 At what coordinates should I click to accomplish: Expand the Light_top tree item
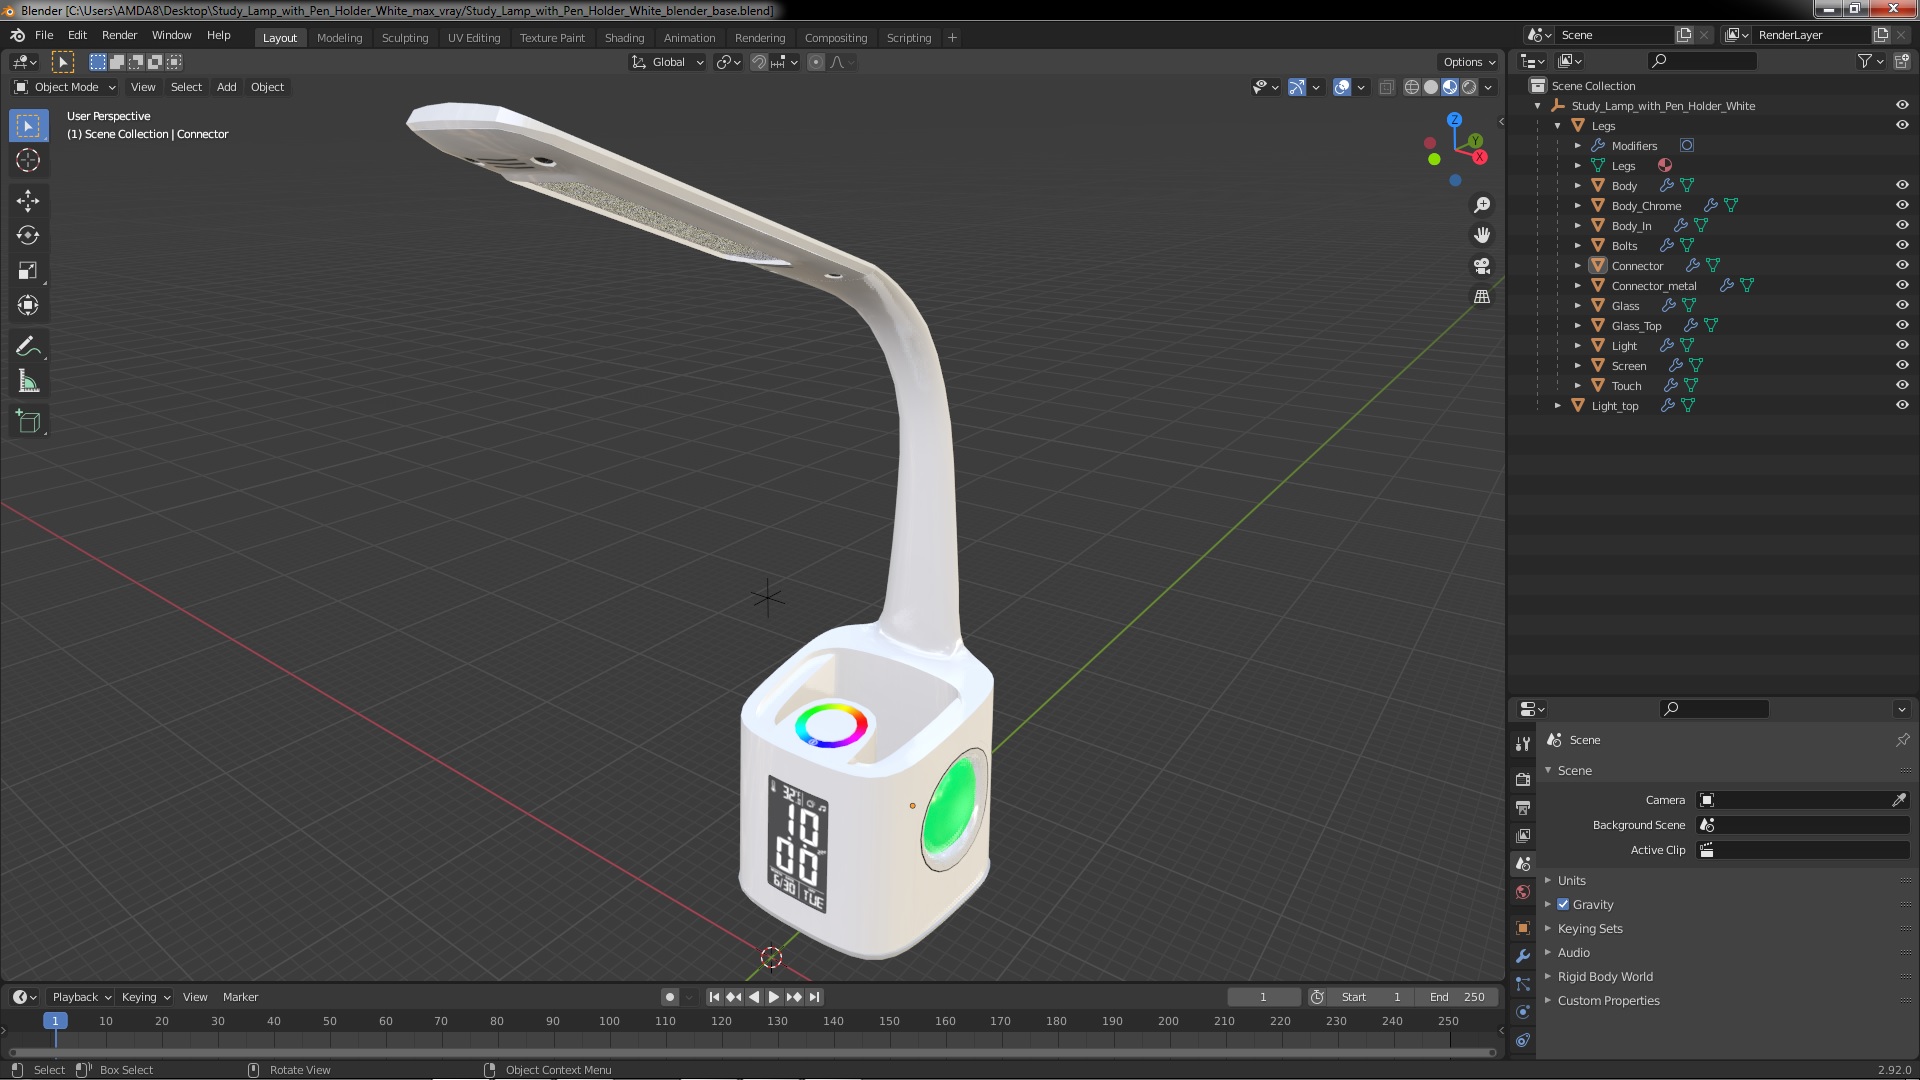click(1558, 405)
